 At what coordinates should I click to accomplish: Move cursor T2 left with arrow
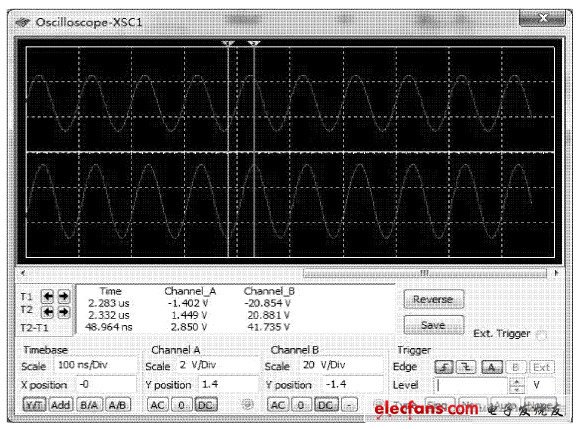click(48, 312)
